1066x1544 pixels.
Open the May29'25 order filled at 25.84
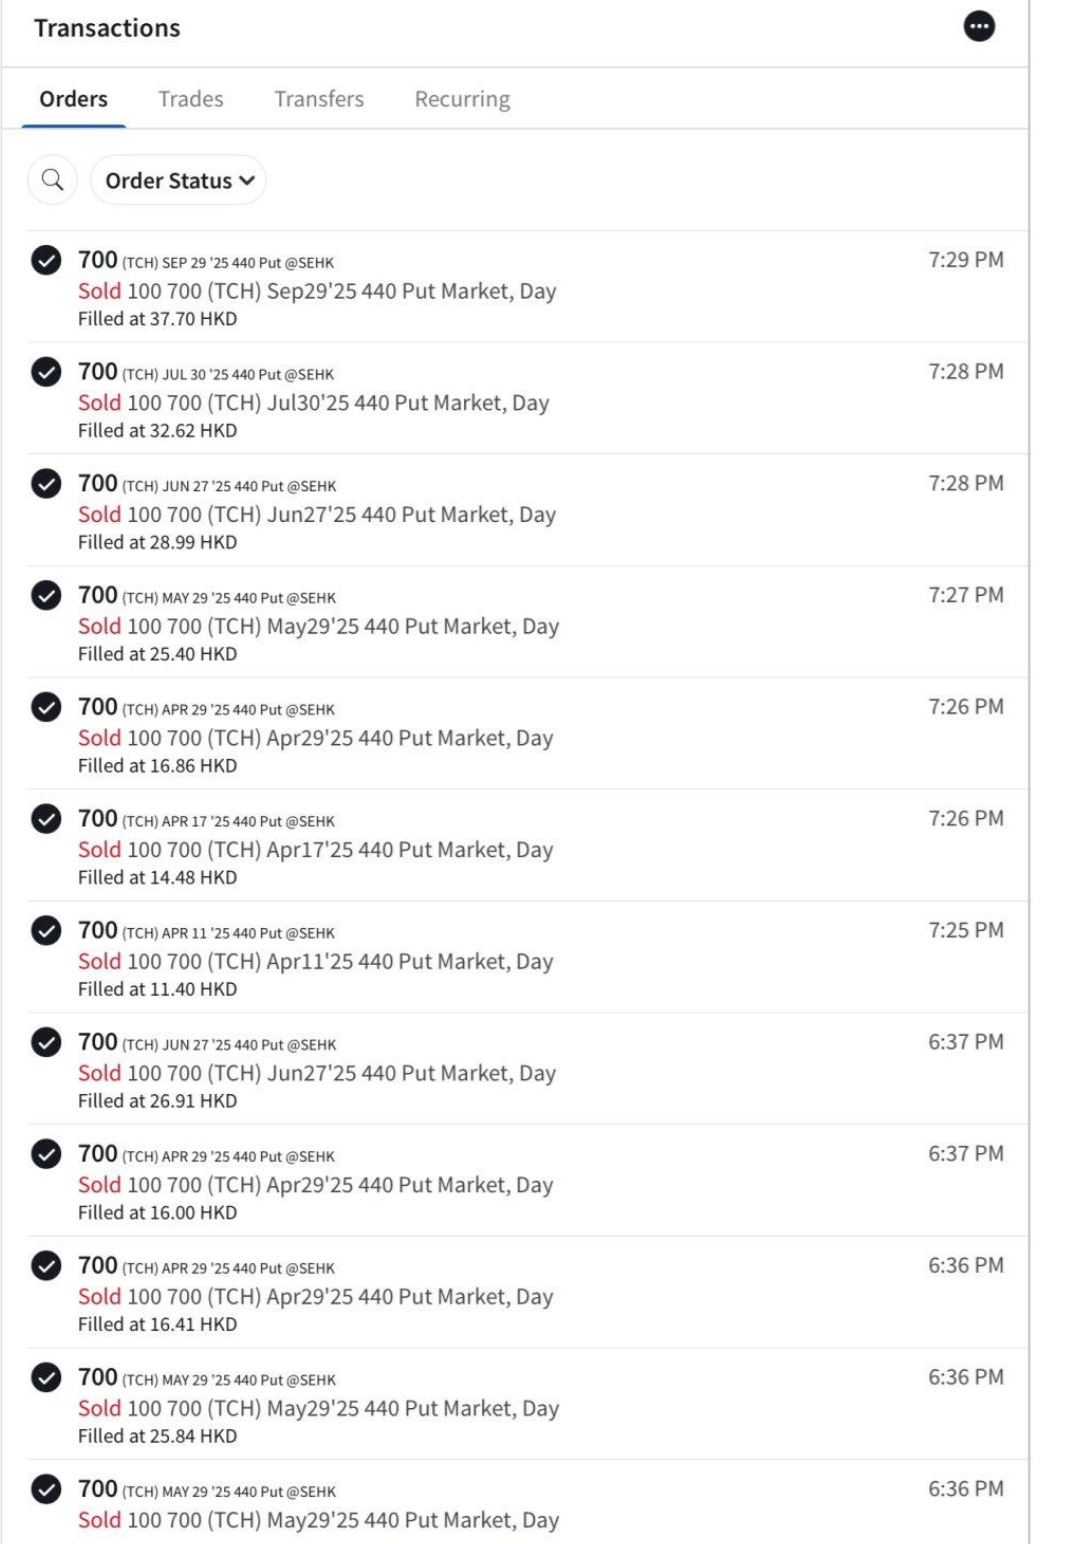pyautogui.click(x=515, y=1404)
